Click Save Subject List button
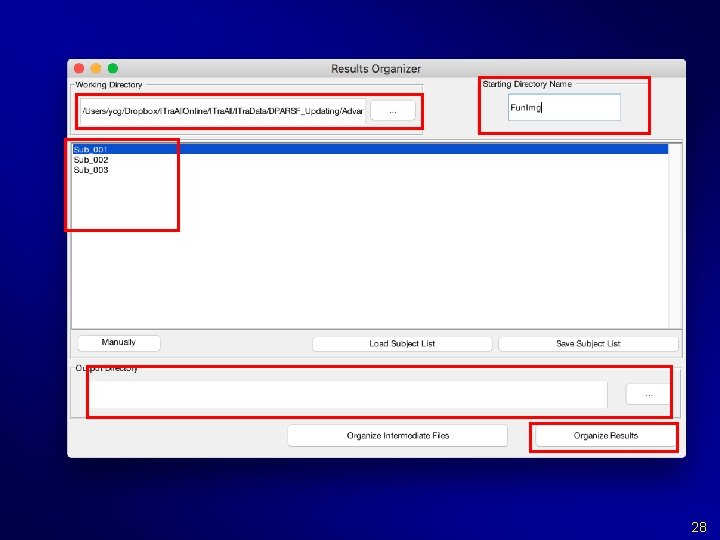This screenshot has height=540, width=720. click(588, 343)
